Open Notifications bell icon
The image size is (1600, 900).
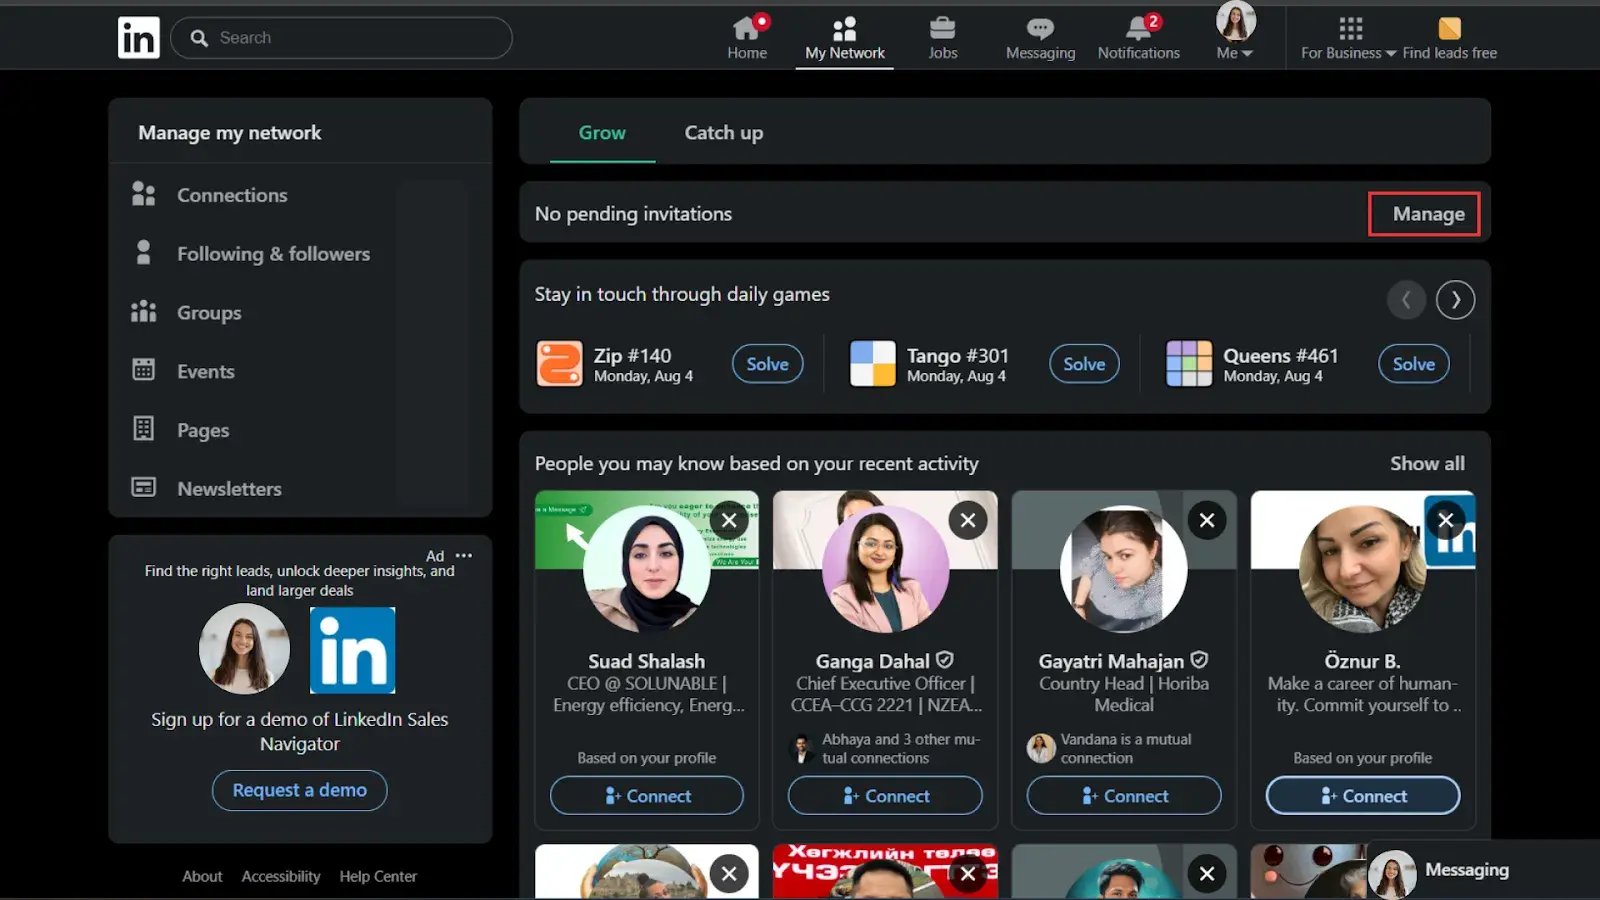coord(1138,29)
